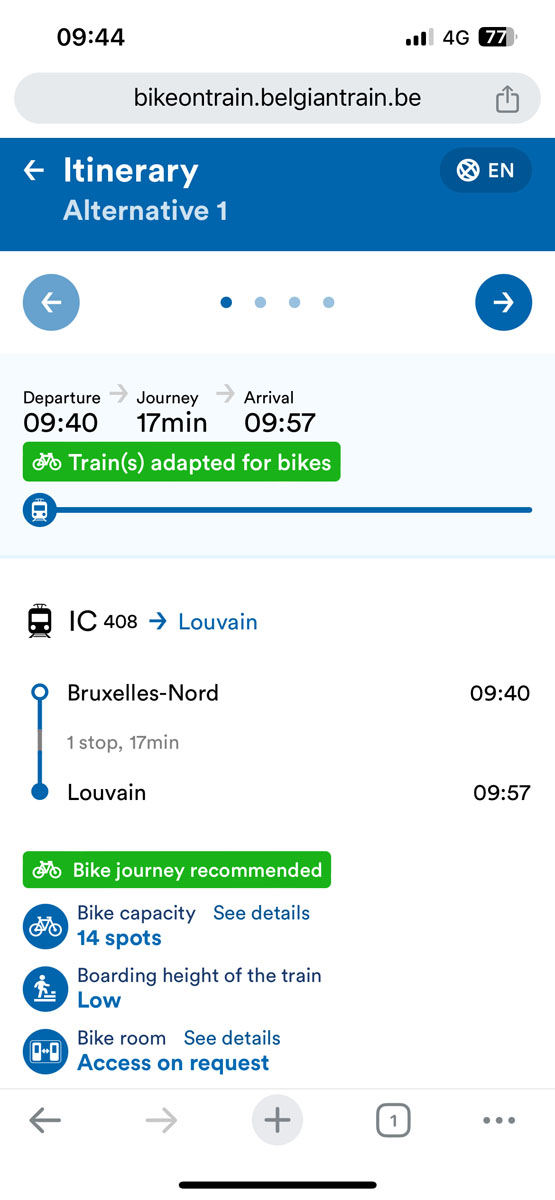Click the train marker on journey timeline
Image resolution: width=555 pixels, height=1200 pixels.
click(39, 510)
